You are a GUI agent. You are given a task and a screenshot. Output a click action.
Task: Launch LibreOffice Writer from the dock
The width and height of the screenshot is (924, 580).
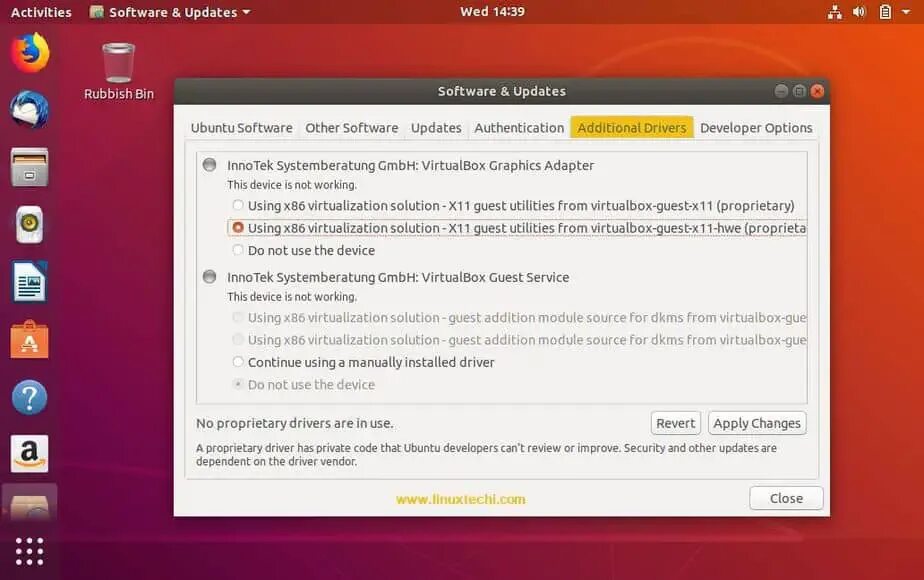(x=29, y=282)
